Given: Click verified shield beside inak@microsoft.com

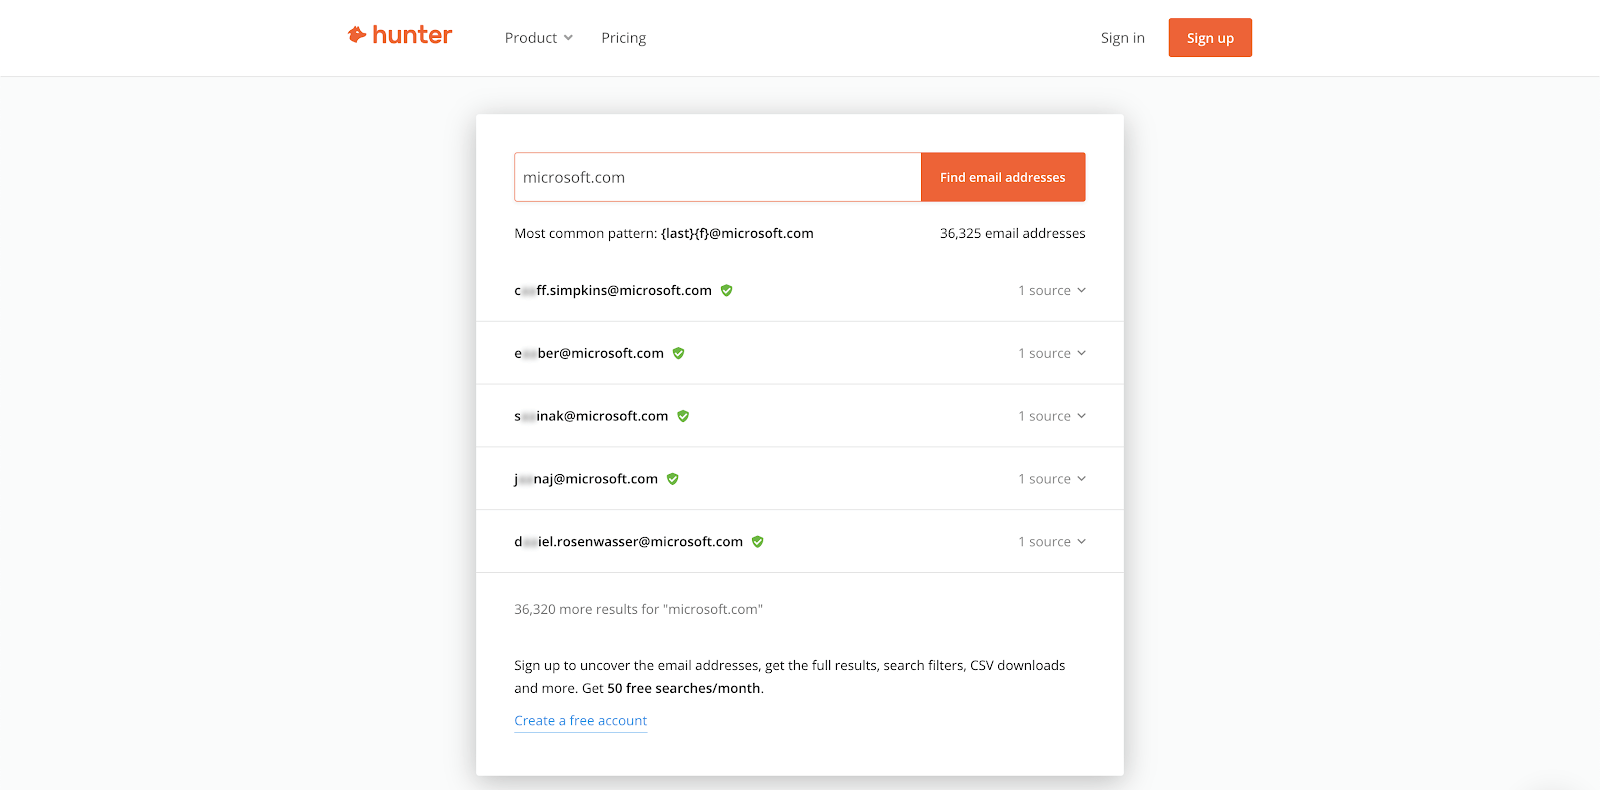Looking at the screenshot, I should 683,416.
